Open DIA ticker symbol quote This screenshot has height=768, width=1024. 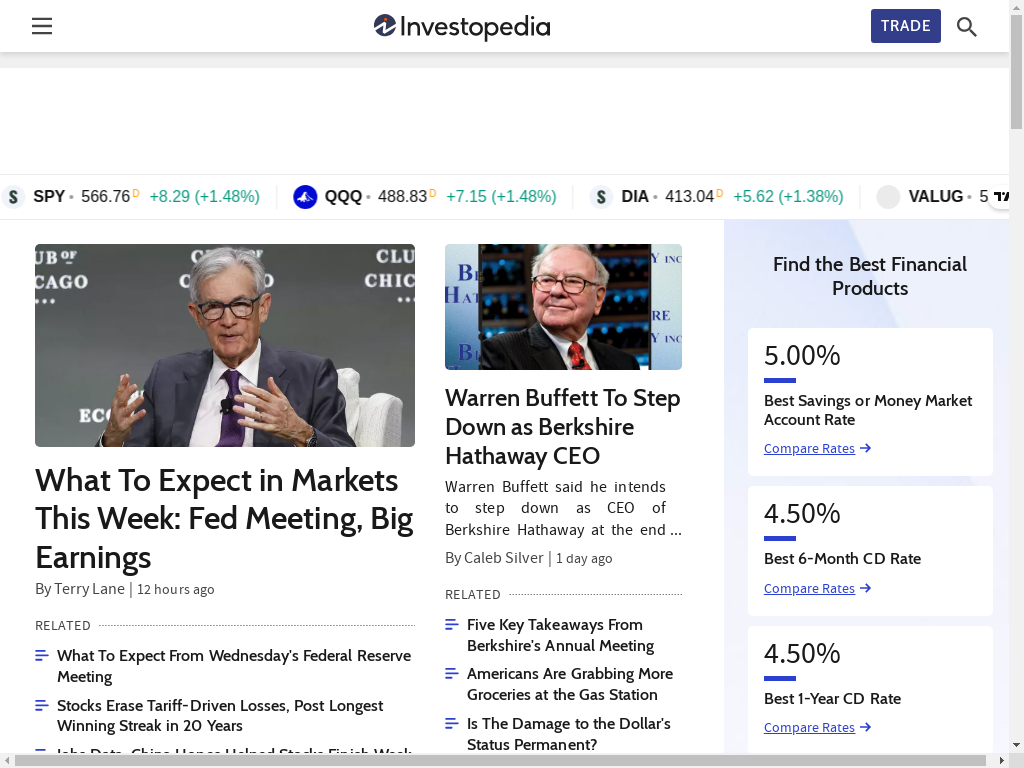click(x=635, y=197)
